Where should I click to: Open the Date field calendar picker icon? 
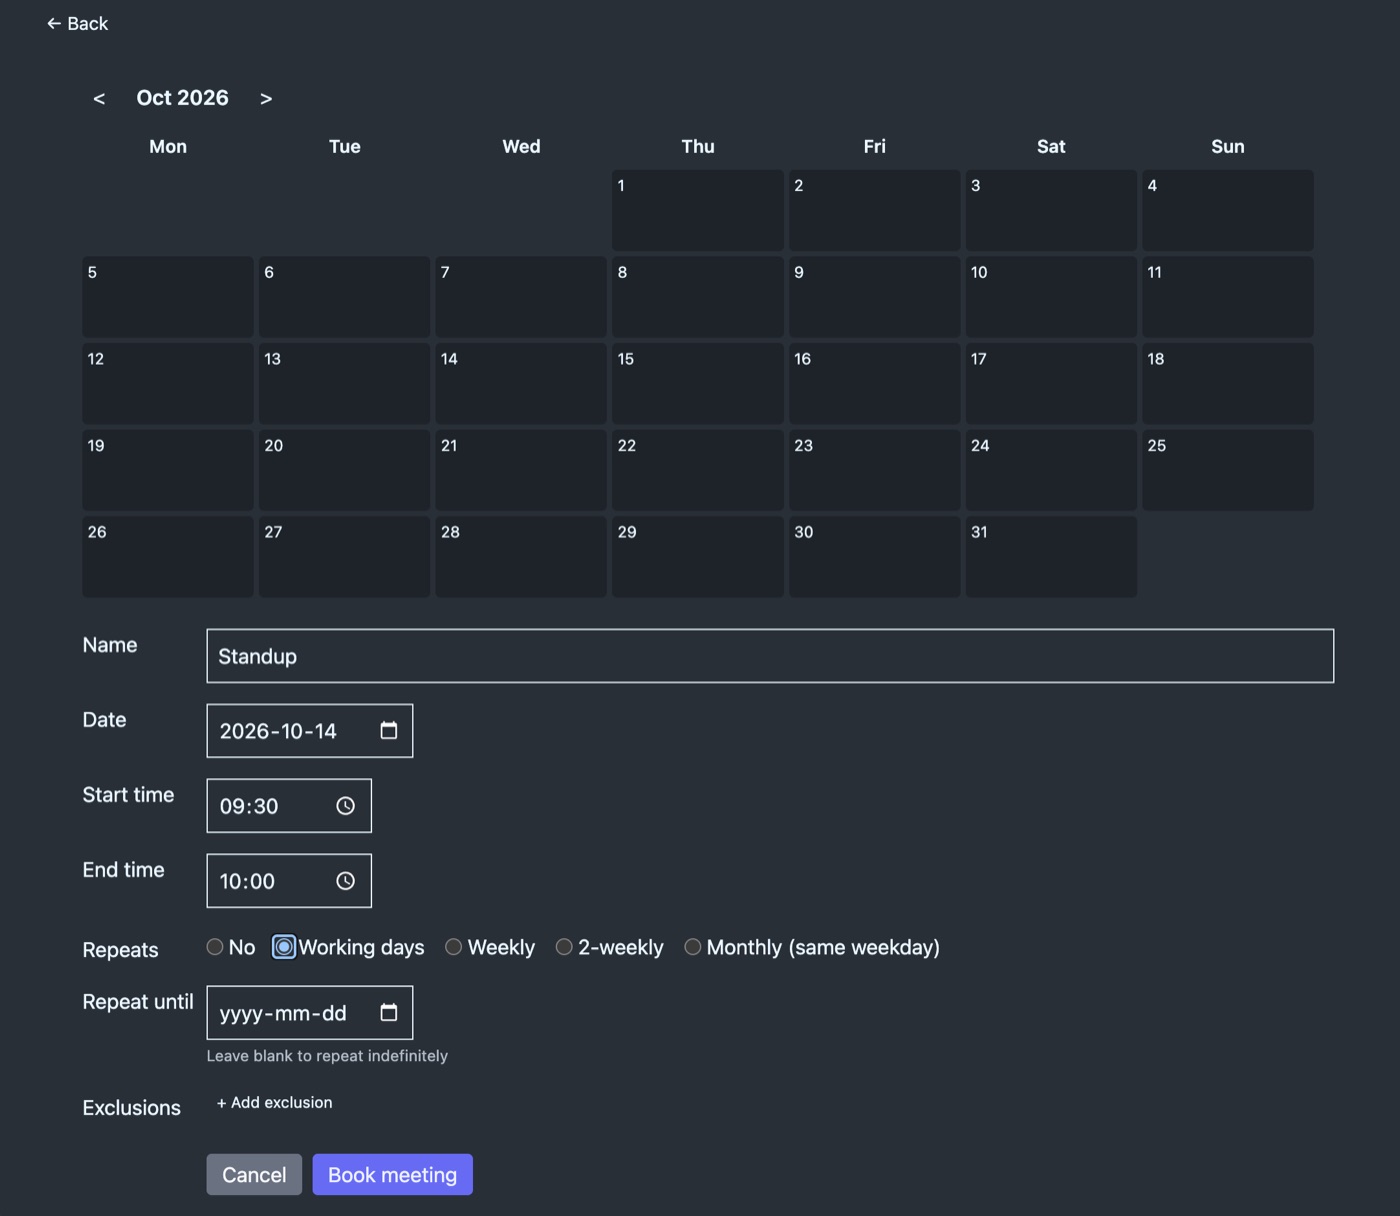click(x=389, y=731)
